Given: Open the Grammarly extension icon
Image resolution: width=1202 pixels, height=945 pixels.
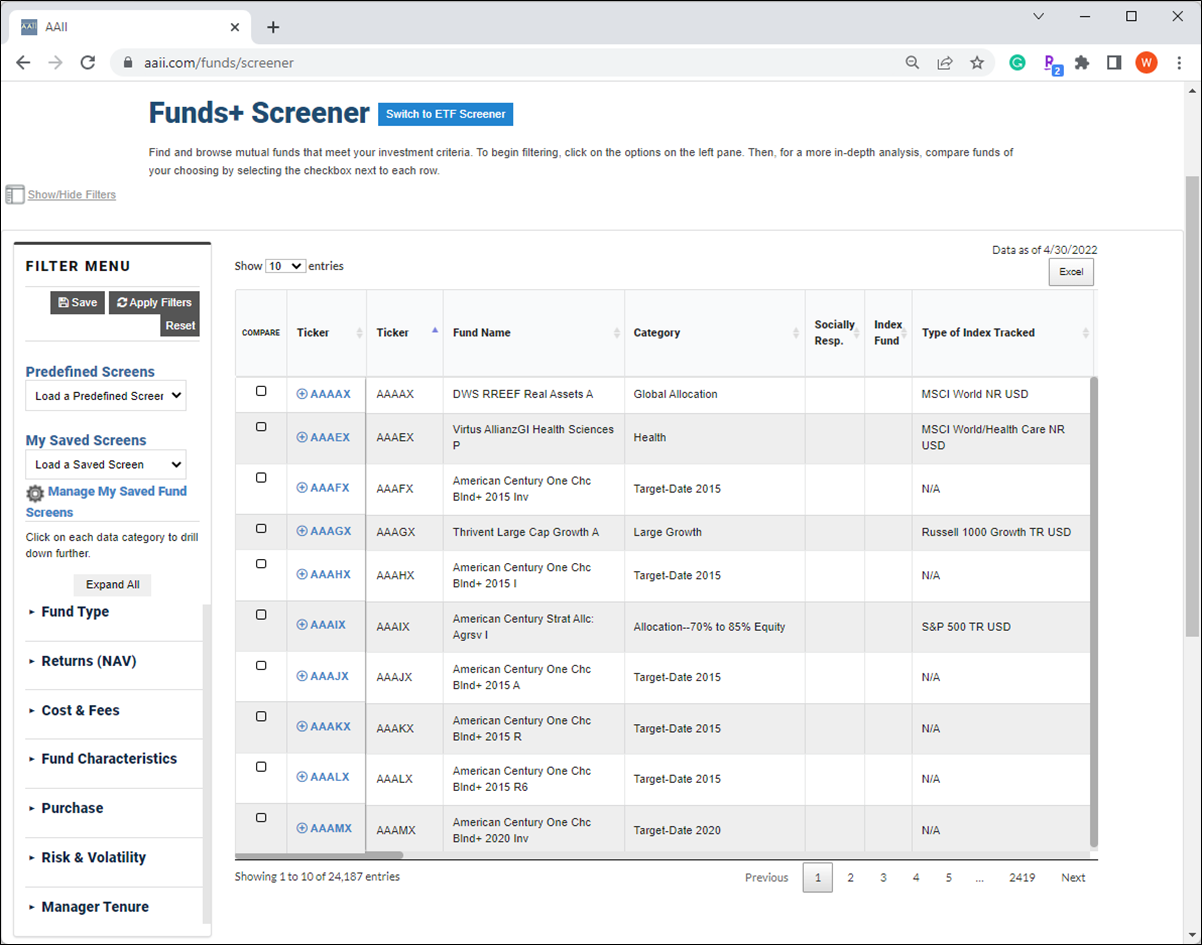Looking at the screenshot, I should (1017, 62).
